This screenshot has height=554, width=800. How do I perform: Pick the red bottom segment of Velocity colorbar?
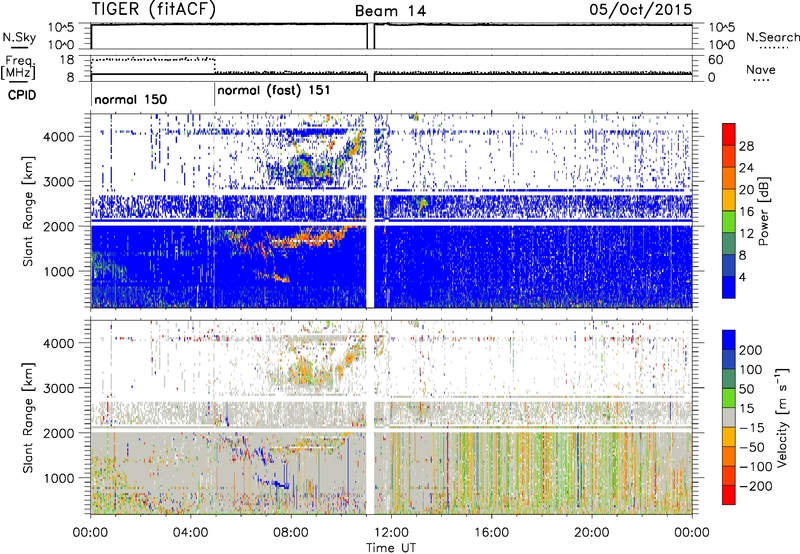729,495
